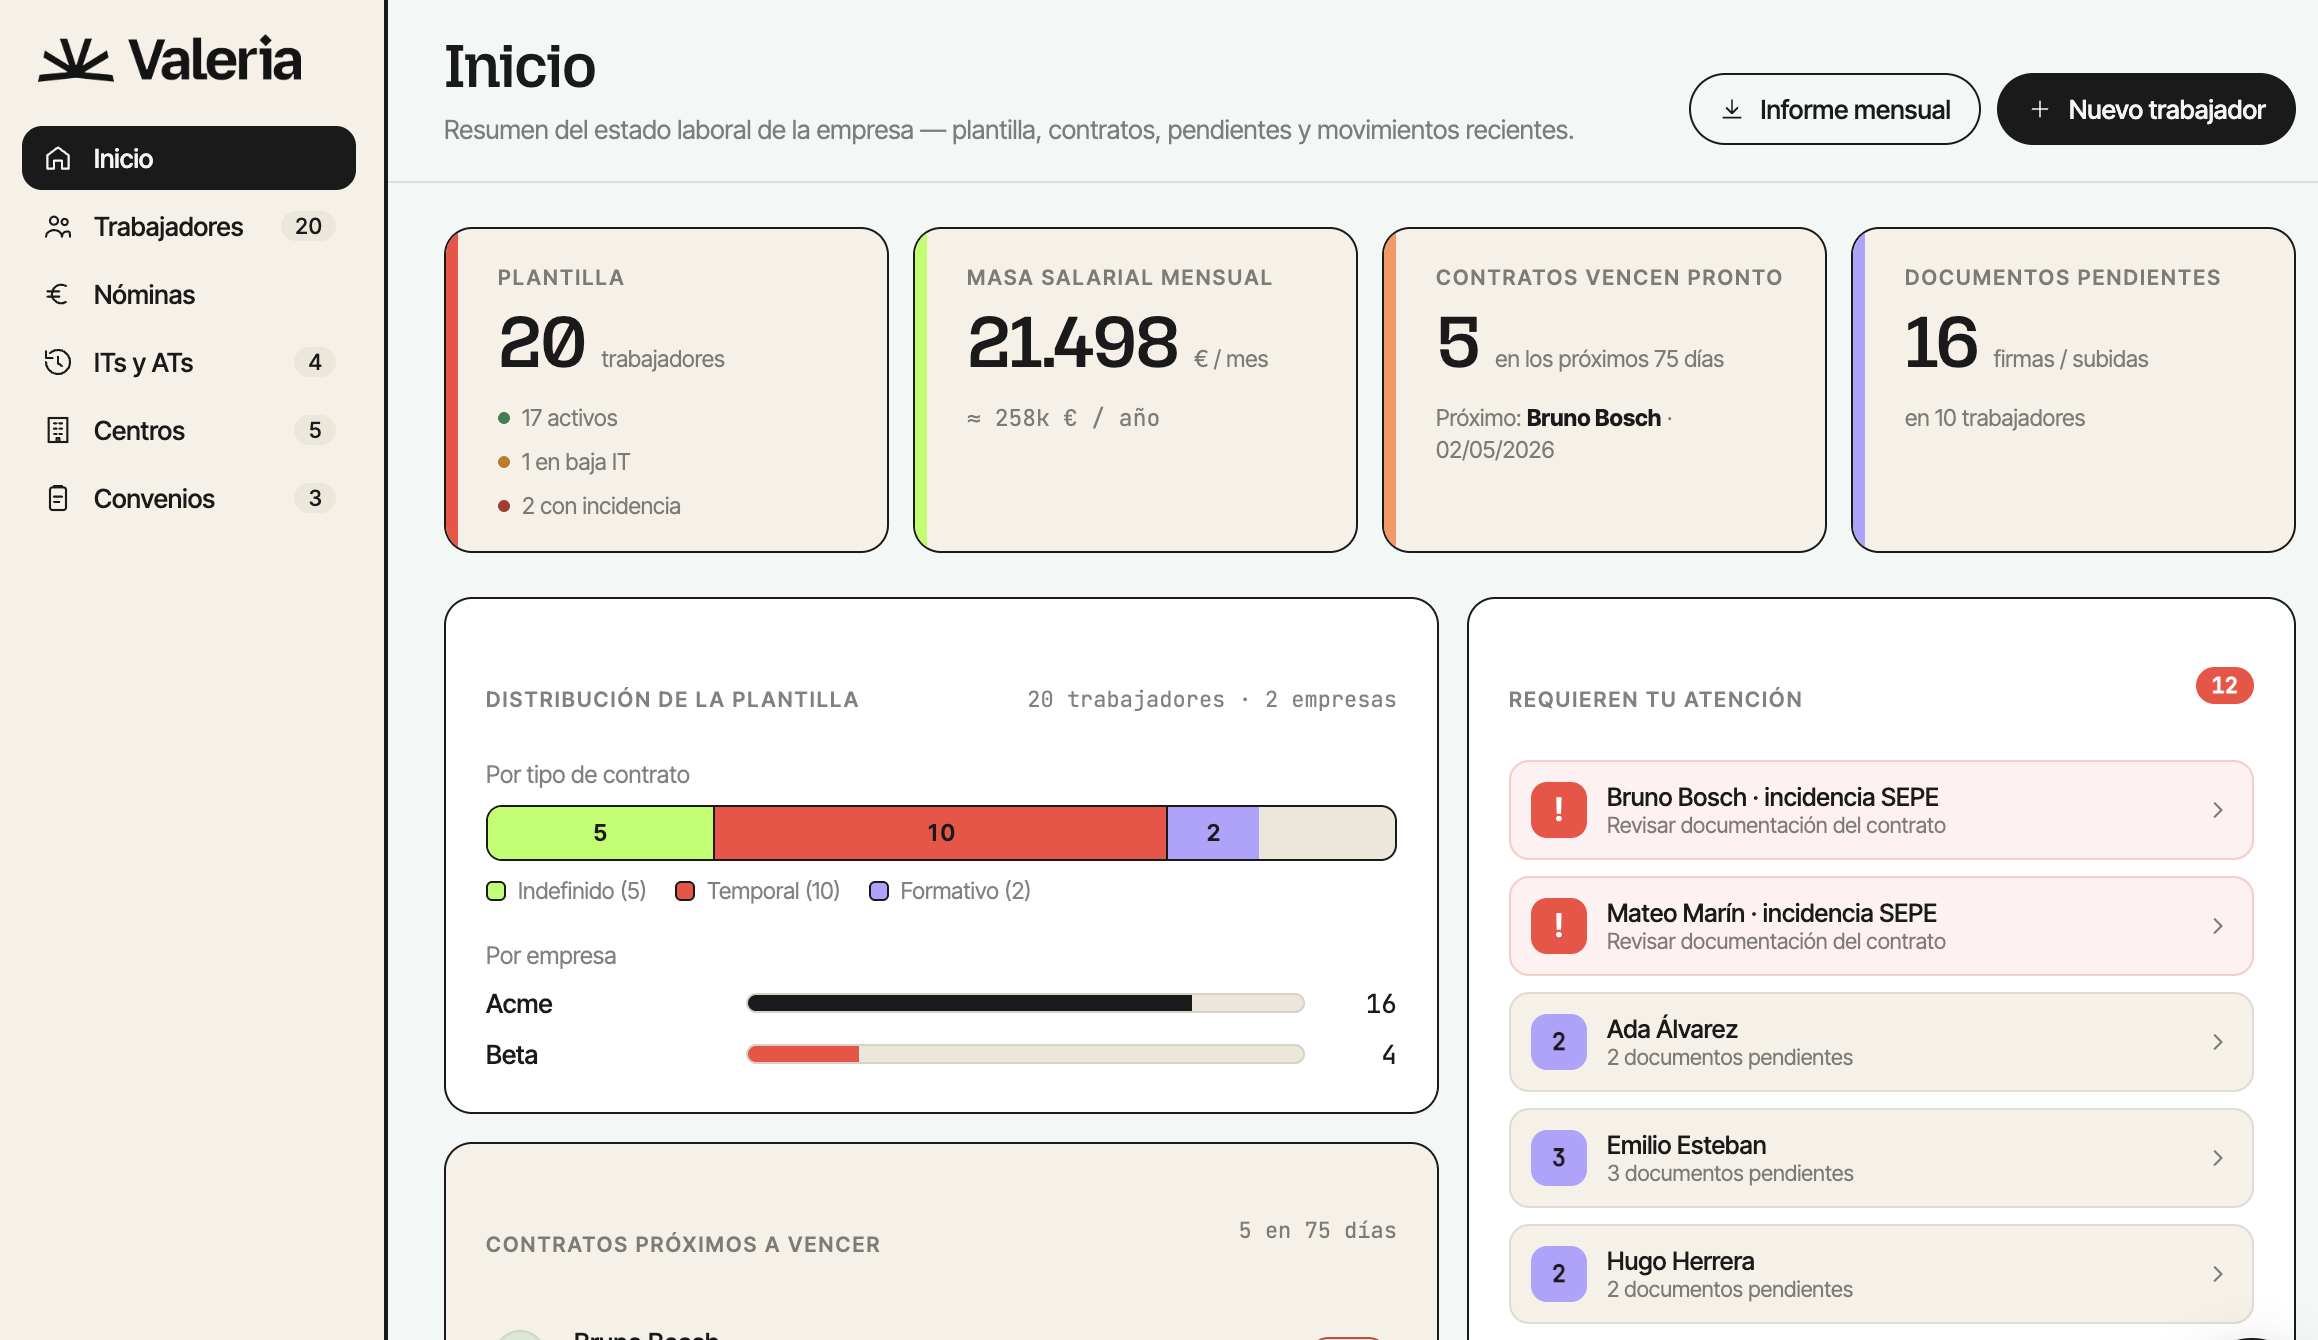
Task: Click the '5 en 75 días' label
Action: (1317, 1230)
